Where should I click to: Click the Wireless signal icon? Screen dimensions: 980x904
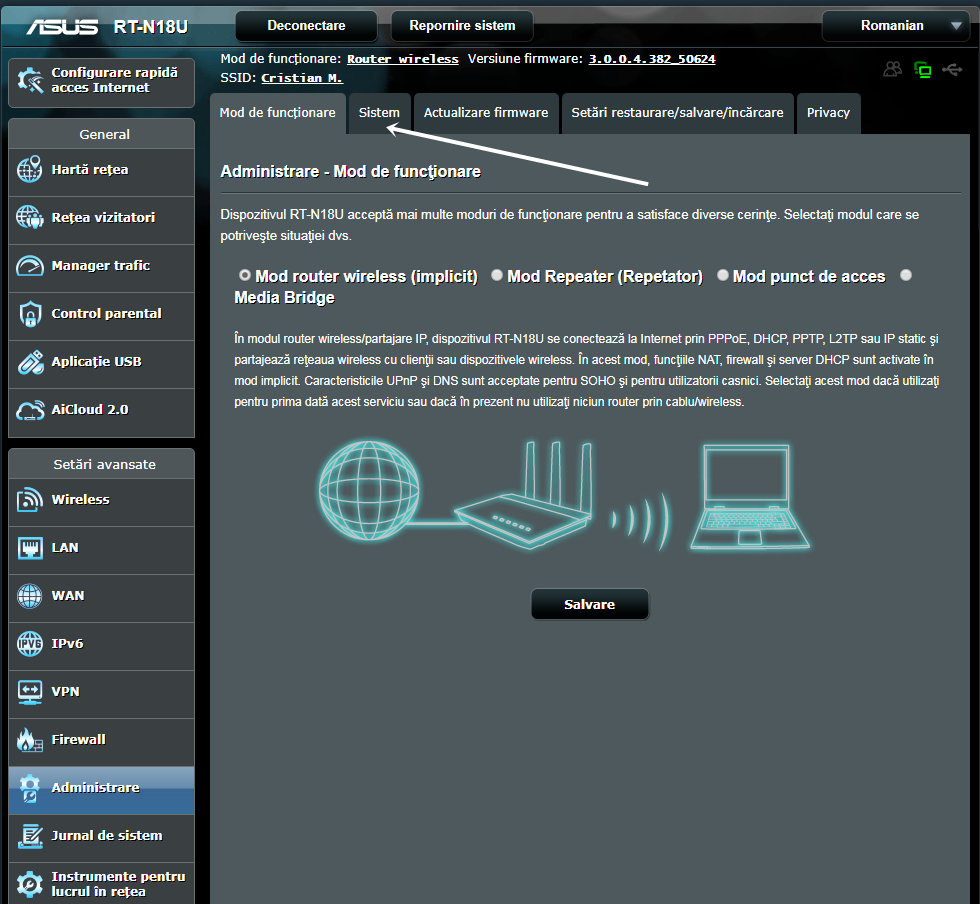(29, 500)
